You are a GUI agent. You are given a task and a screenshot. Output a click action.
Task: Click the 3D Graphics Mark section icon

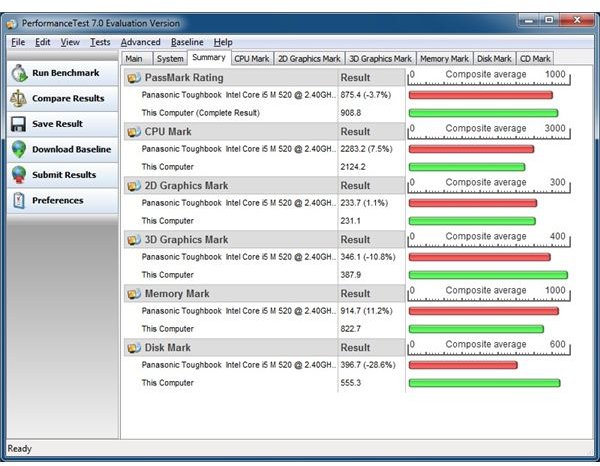(134, 240)
